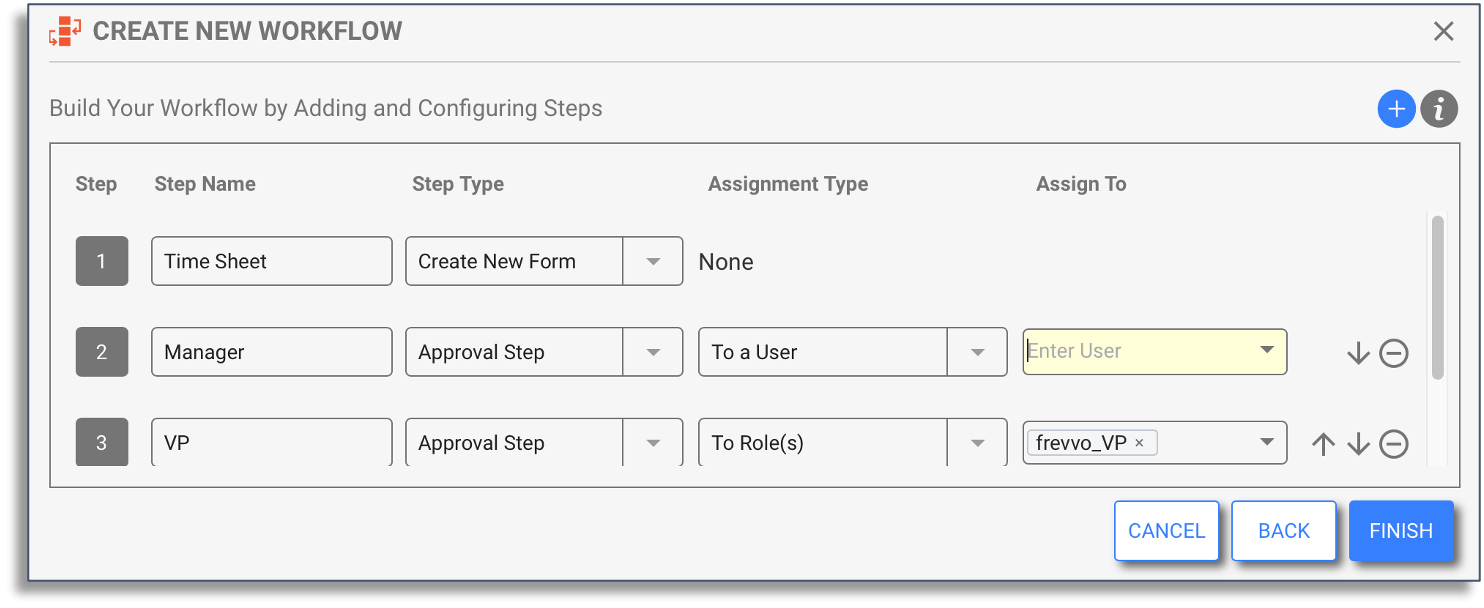Remove frevvo_VP role tag

pyautogui.click(x=1139, y=443)
